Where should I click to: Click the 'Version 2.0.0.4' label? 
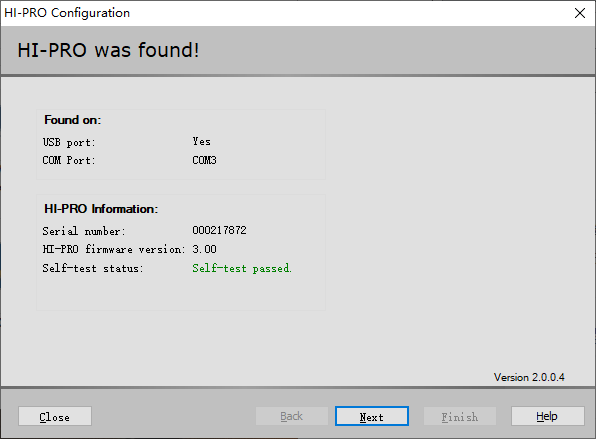[x=529, y=377]
